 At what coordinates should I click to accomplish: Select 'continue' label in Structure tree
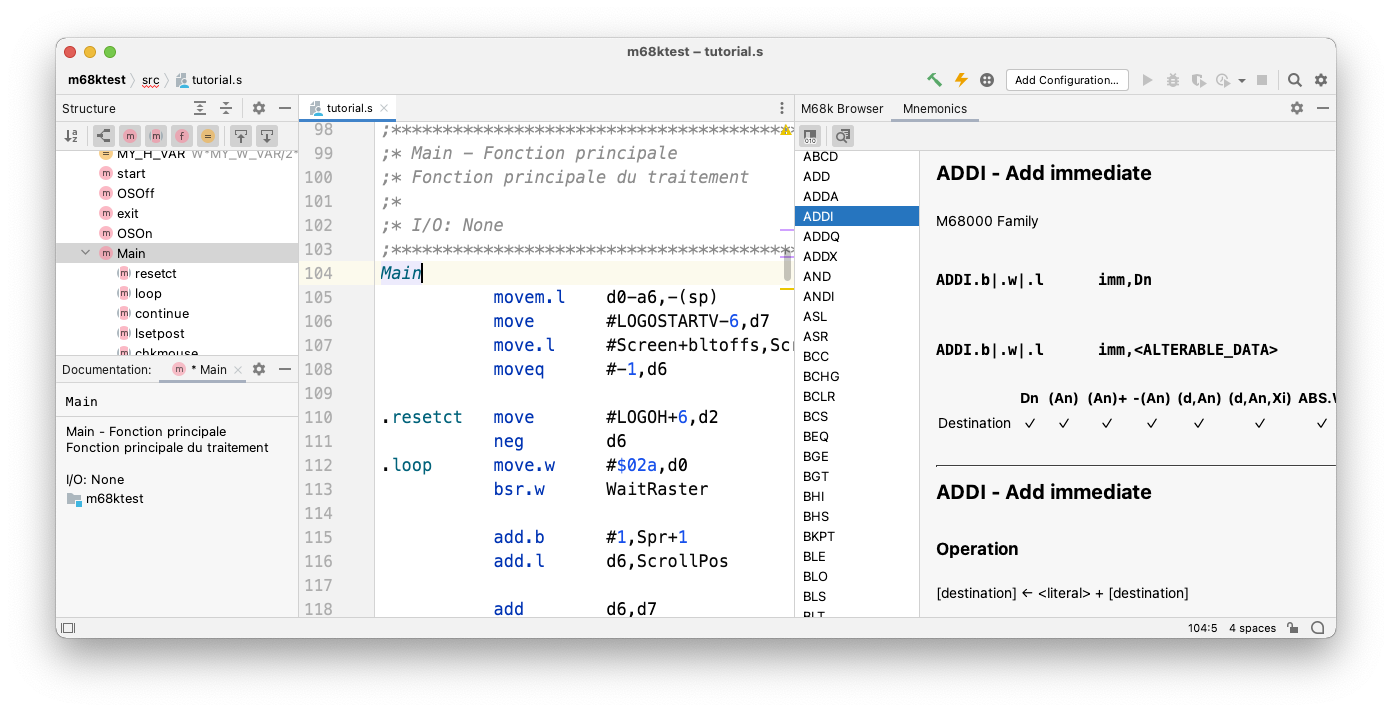(x=162, y=313)
